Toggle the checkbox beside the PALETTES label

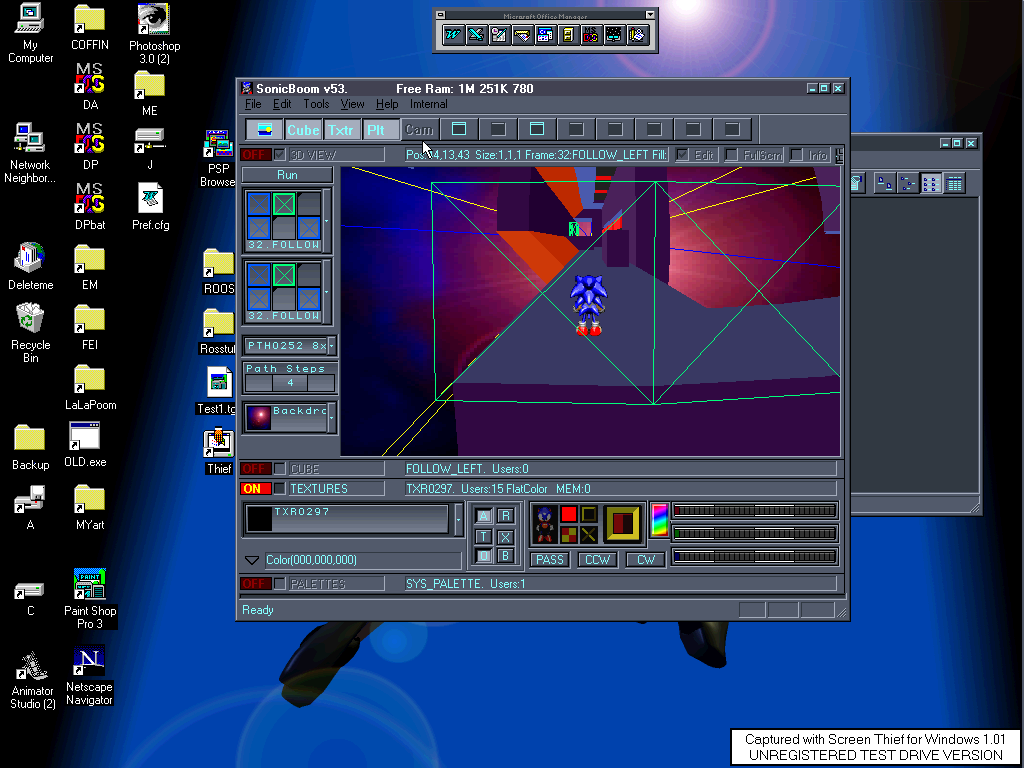tap(280, 584)
